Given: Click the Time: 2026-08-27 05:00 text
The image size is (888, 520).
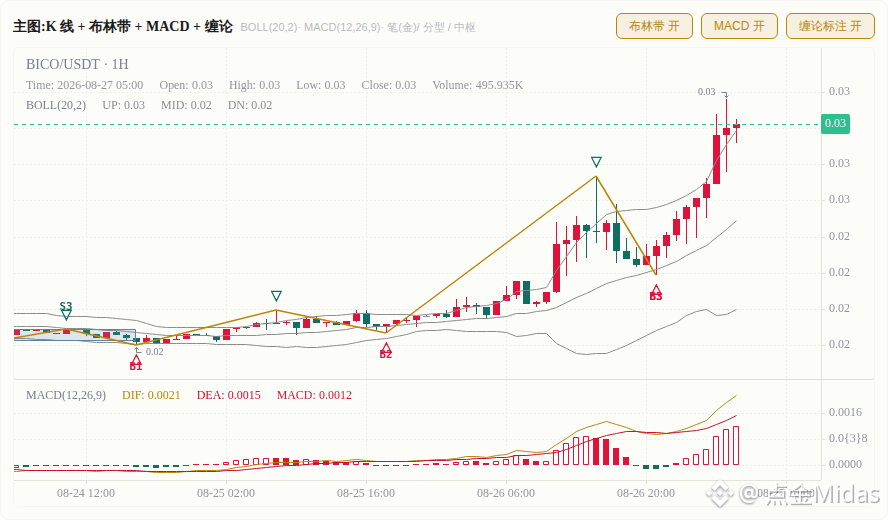Looking at the screenshot, I should pos(84,85).
